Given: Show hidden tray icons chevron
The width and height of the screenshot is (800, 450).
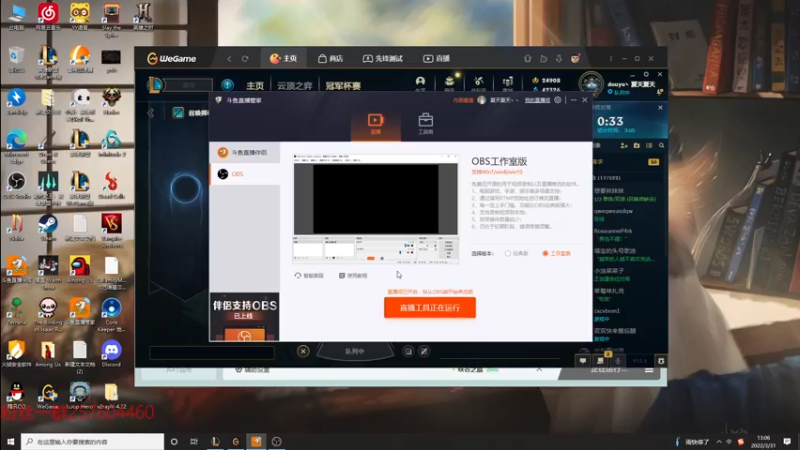Looking at the screenshot, I should [x=718, y=442].
